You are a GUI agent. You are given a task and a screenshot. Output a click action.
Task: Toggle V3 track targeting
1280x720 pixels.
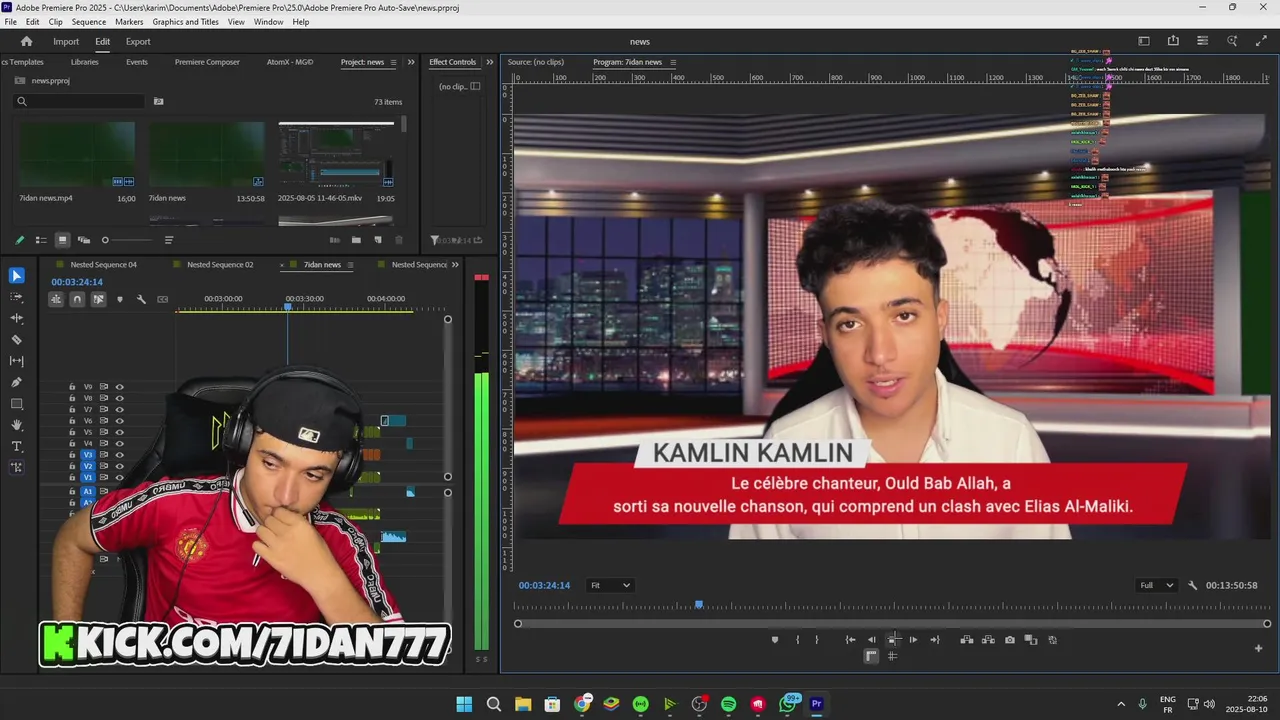pos(88,455)
